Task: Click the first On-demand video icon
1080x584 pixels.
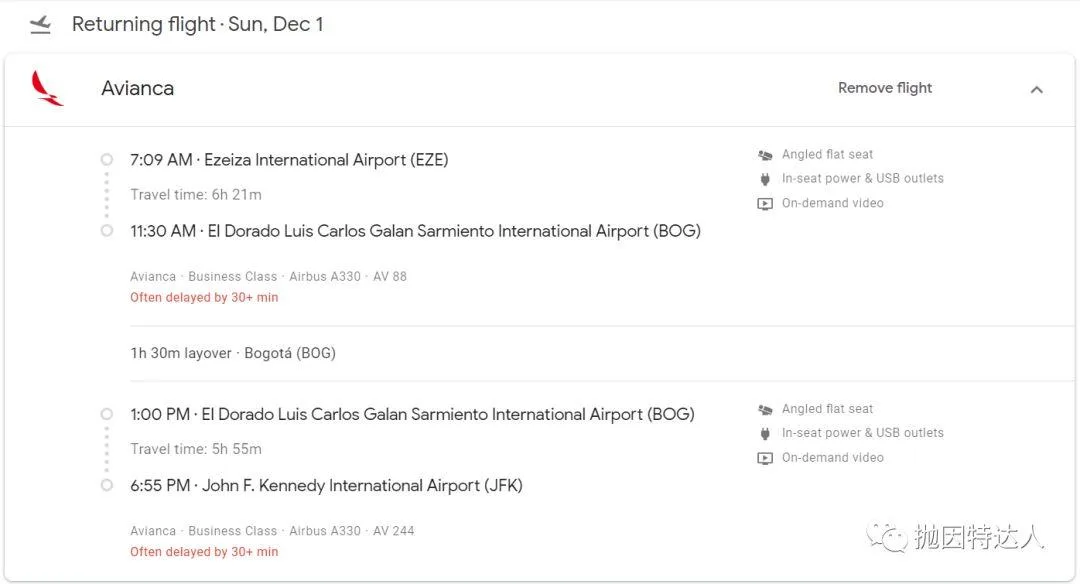Action: (765, 204)
